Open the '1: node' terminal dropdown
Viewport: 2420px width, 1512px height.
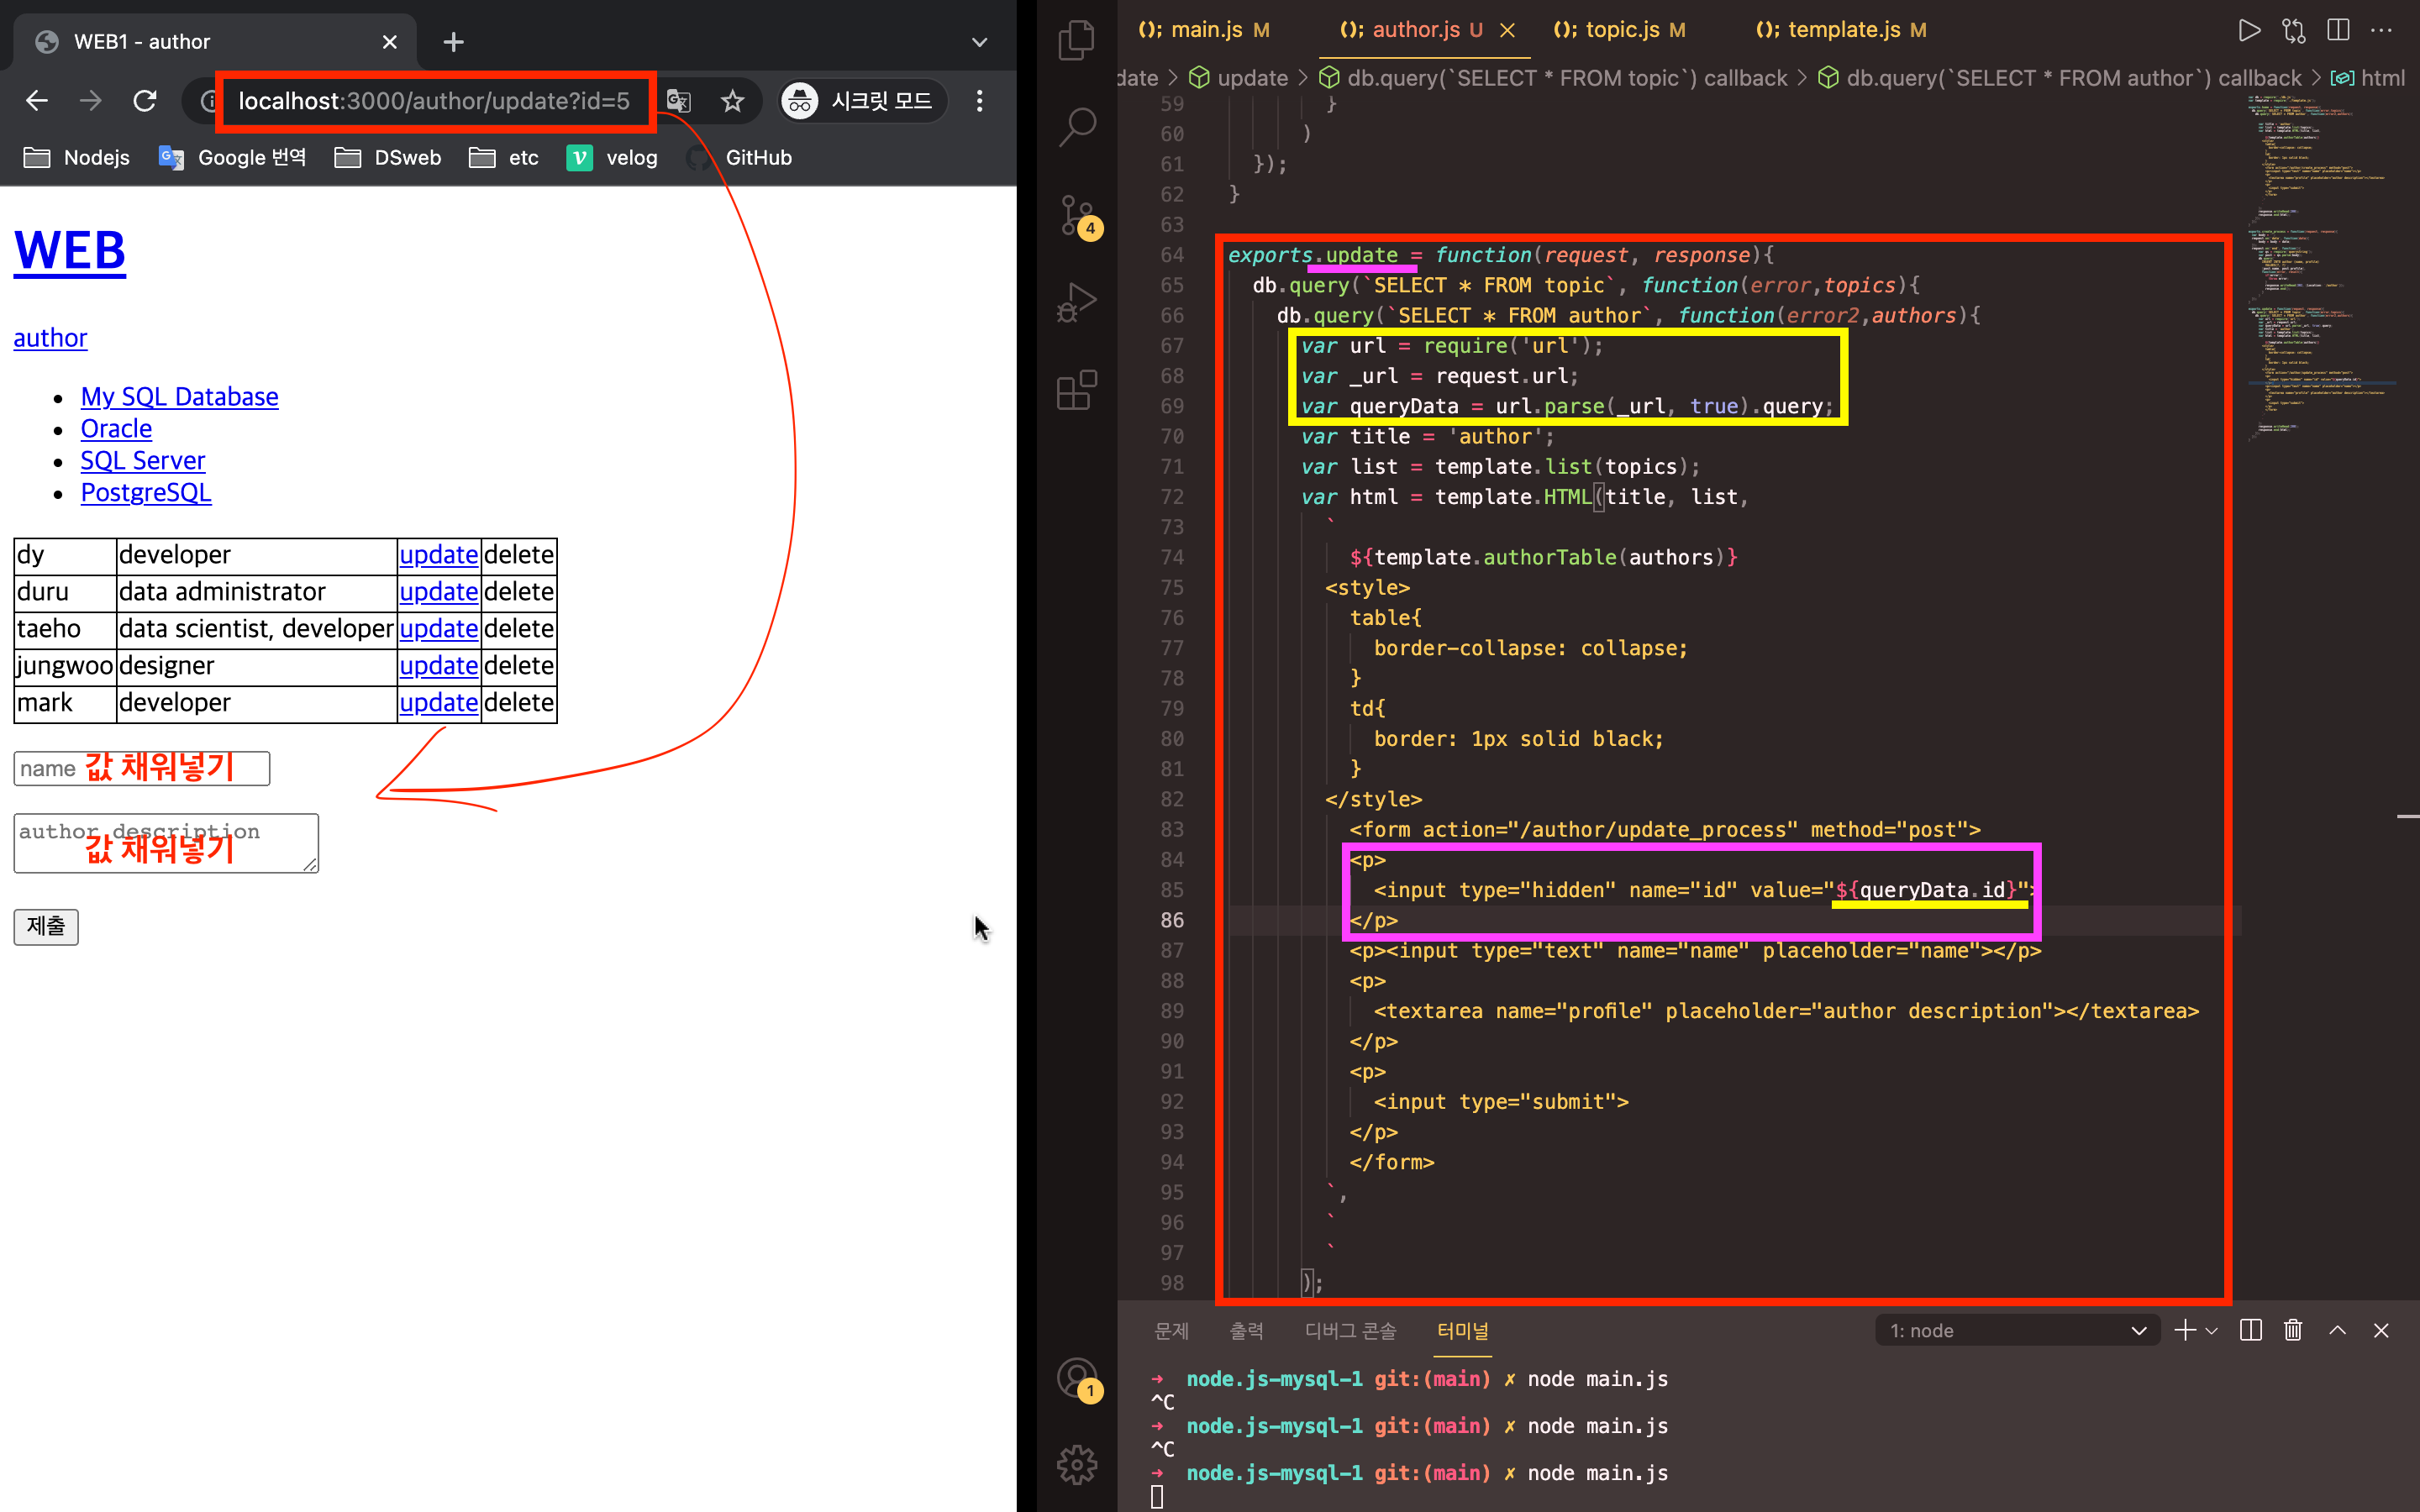pos(2017,1330)
